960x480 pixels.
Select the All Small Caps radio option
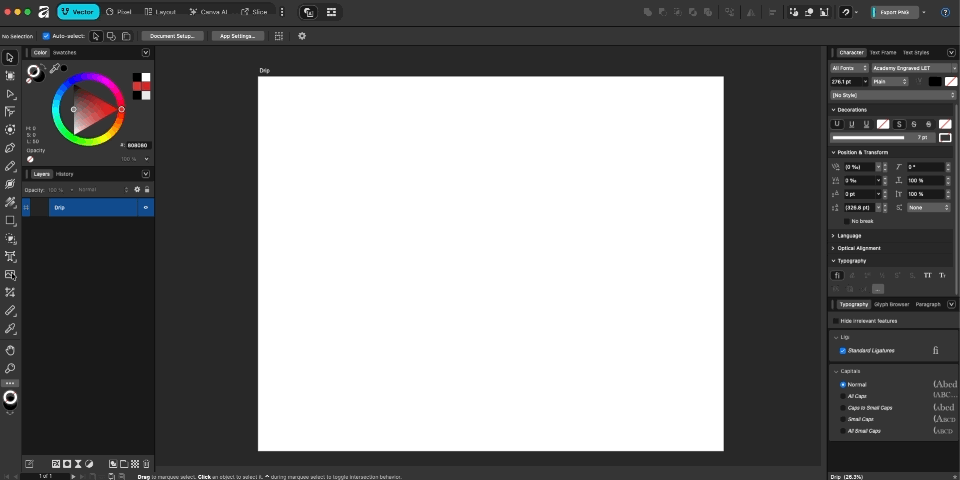click(843, 431)
